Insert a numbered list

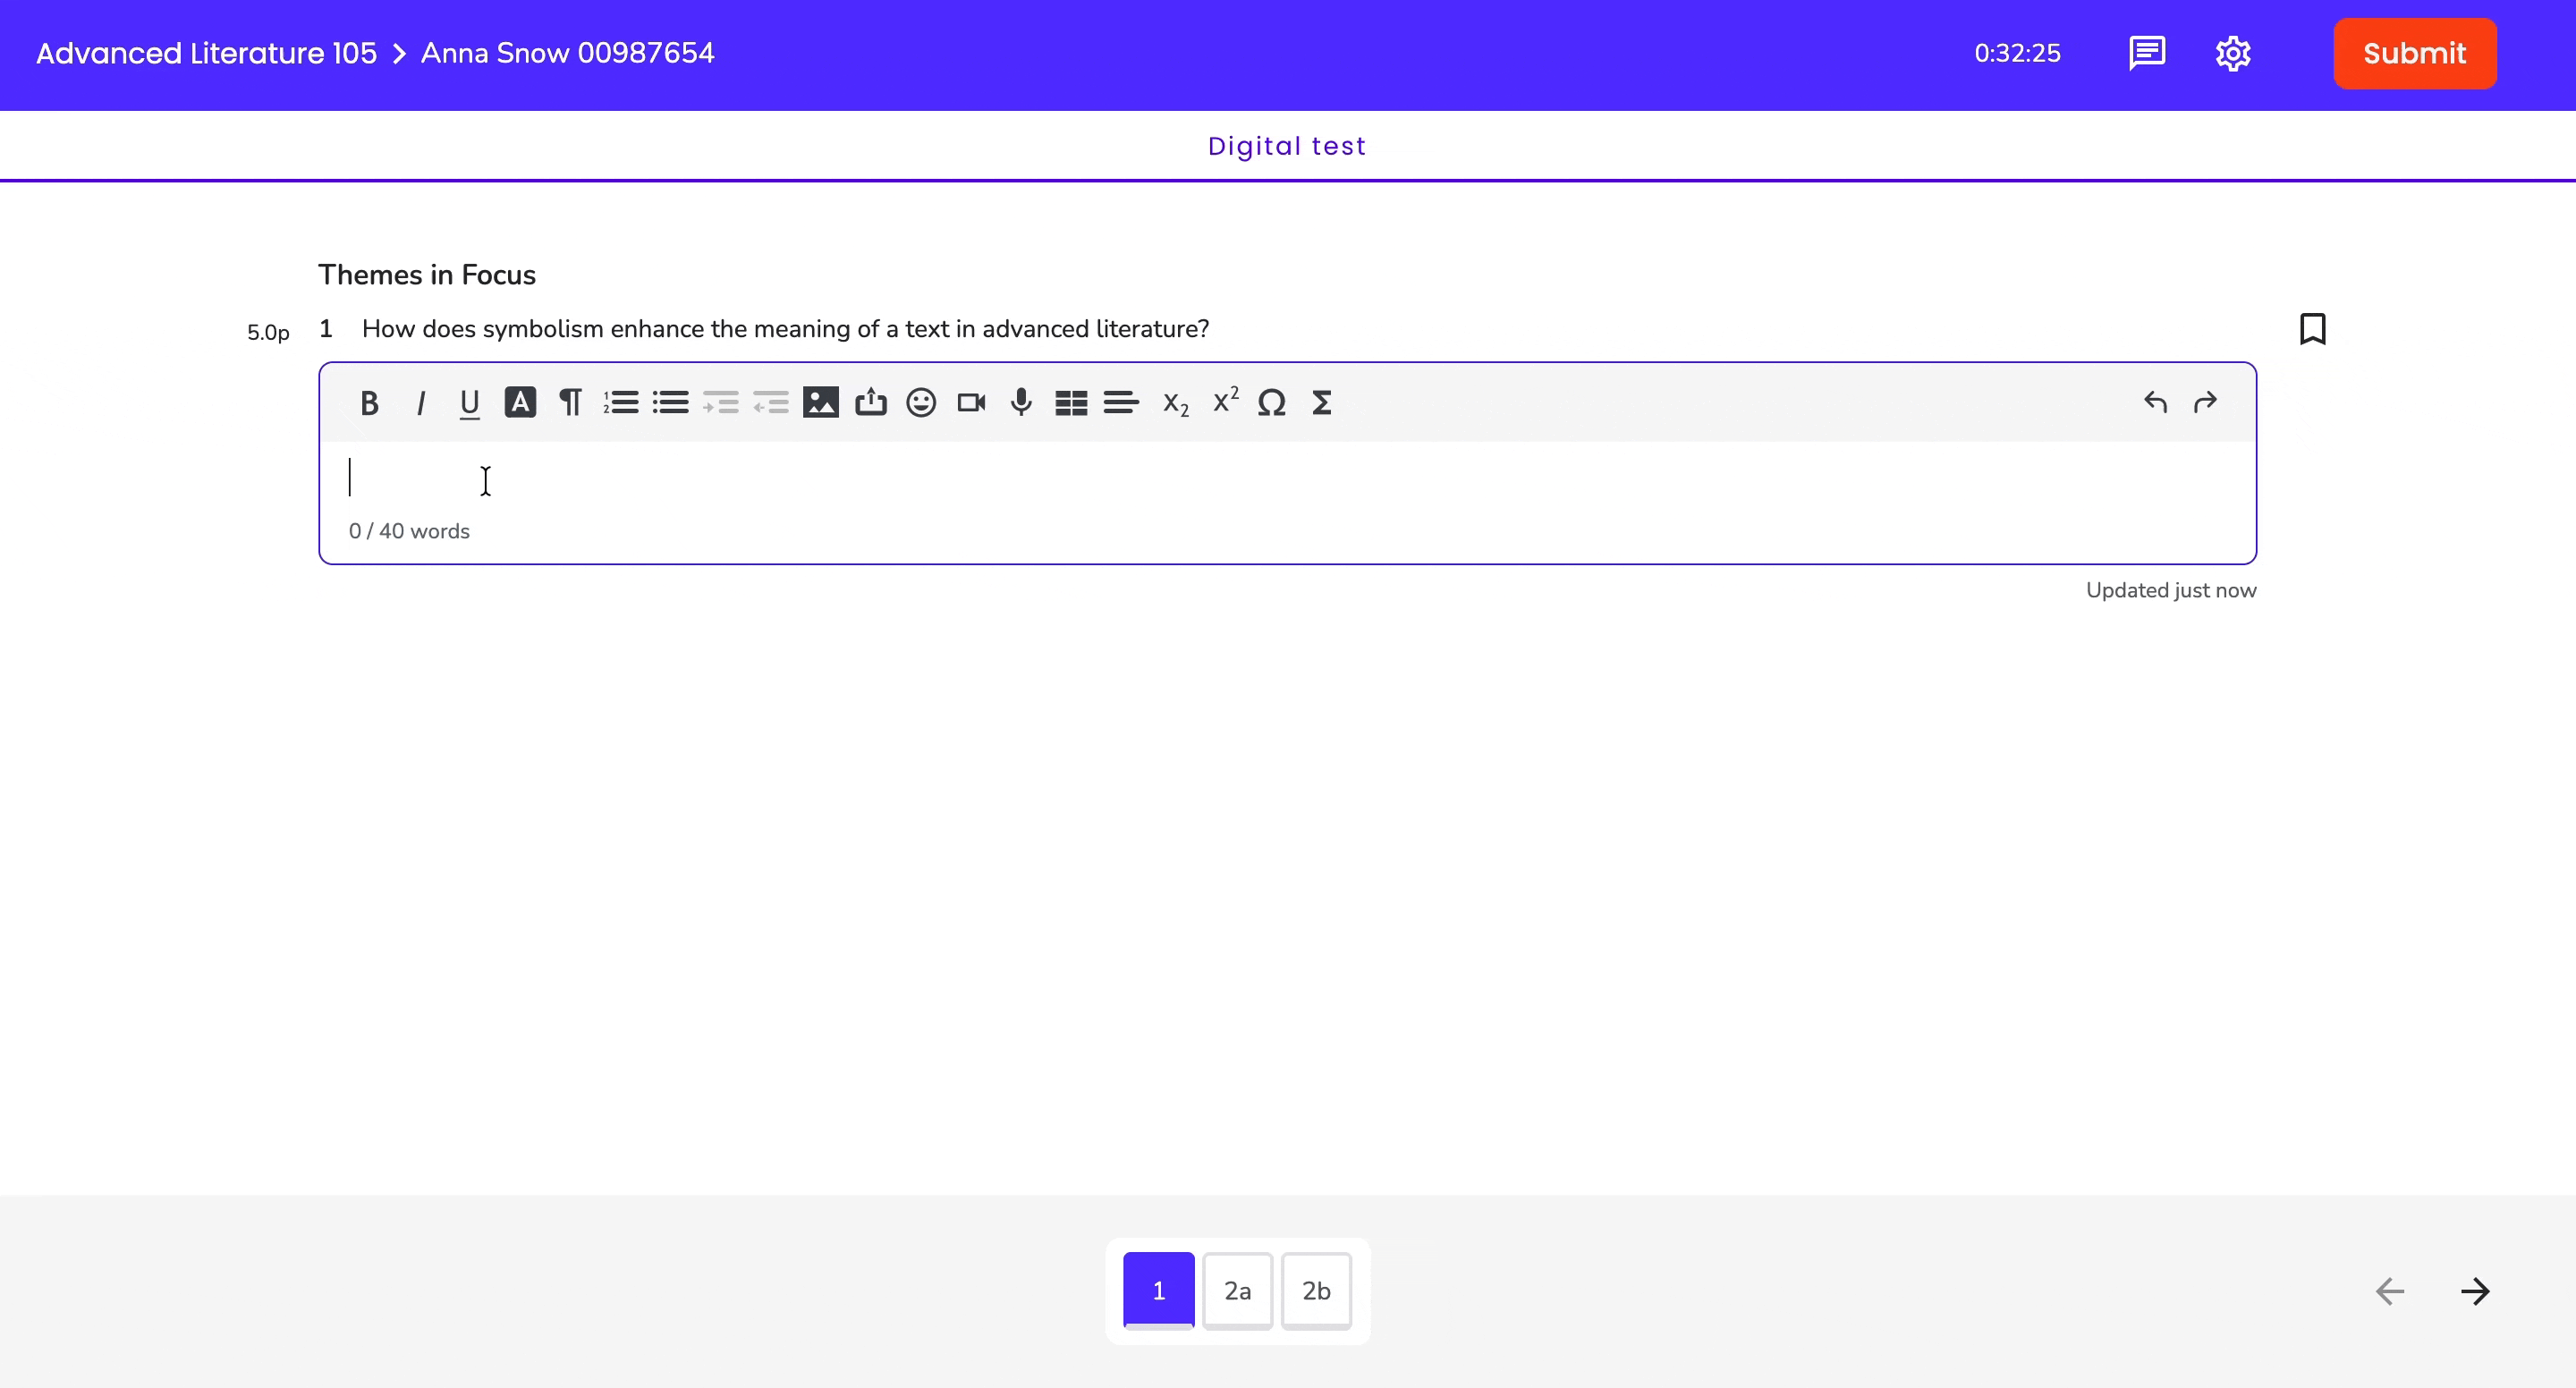pyautogui.click(x=621, y=402)
